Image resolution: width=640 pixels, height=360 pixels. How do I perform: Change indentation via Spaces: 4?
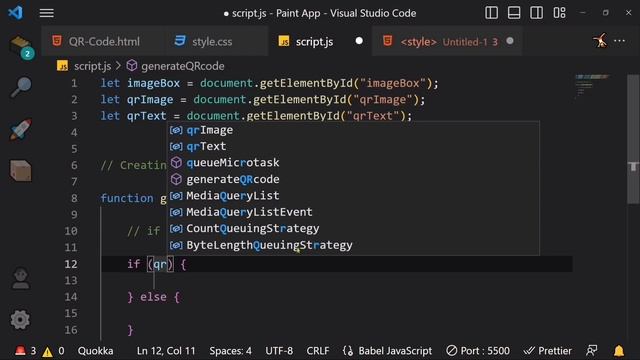coord(231,351)
